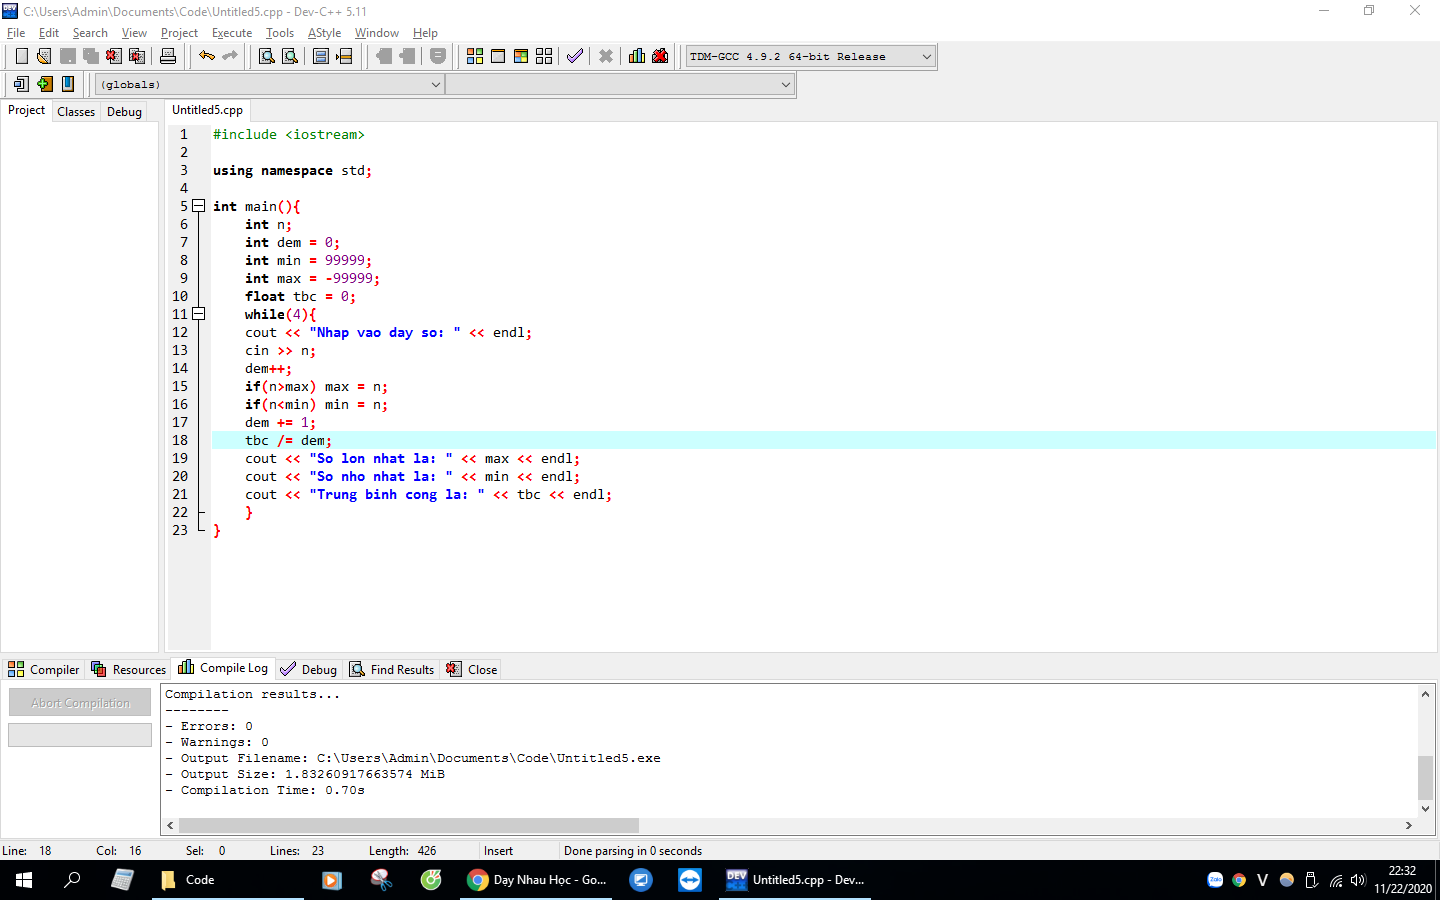Screen dimensions: 1440x900
Task: Open the Execute menu
Action: click(231, 33)
